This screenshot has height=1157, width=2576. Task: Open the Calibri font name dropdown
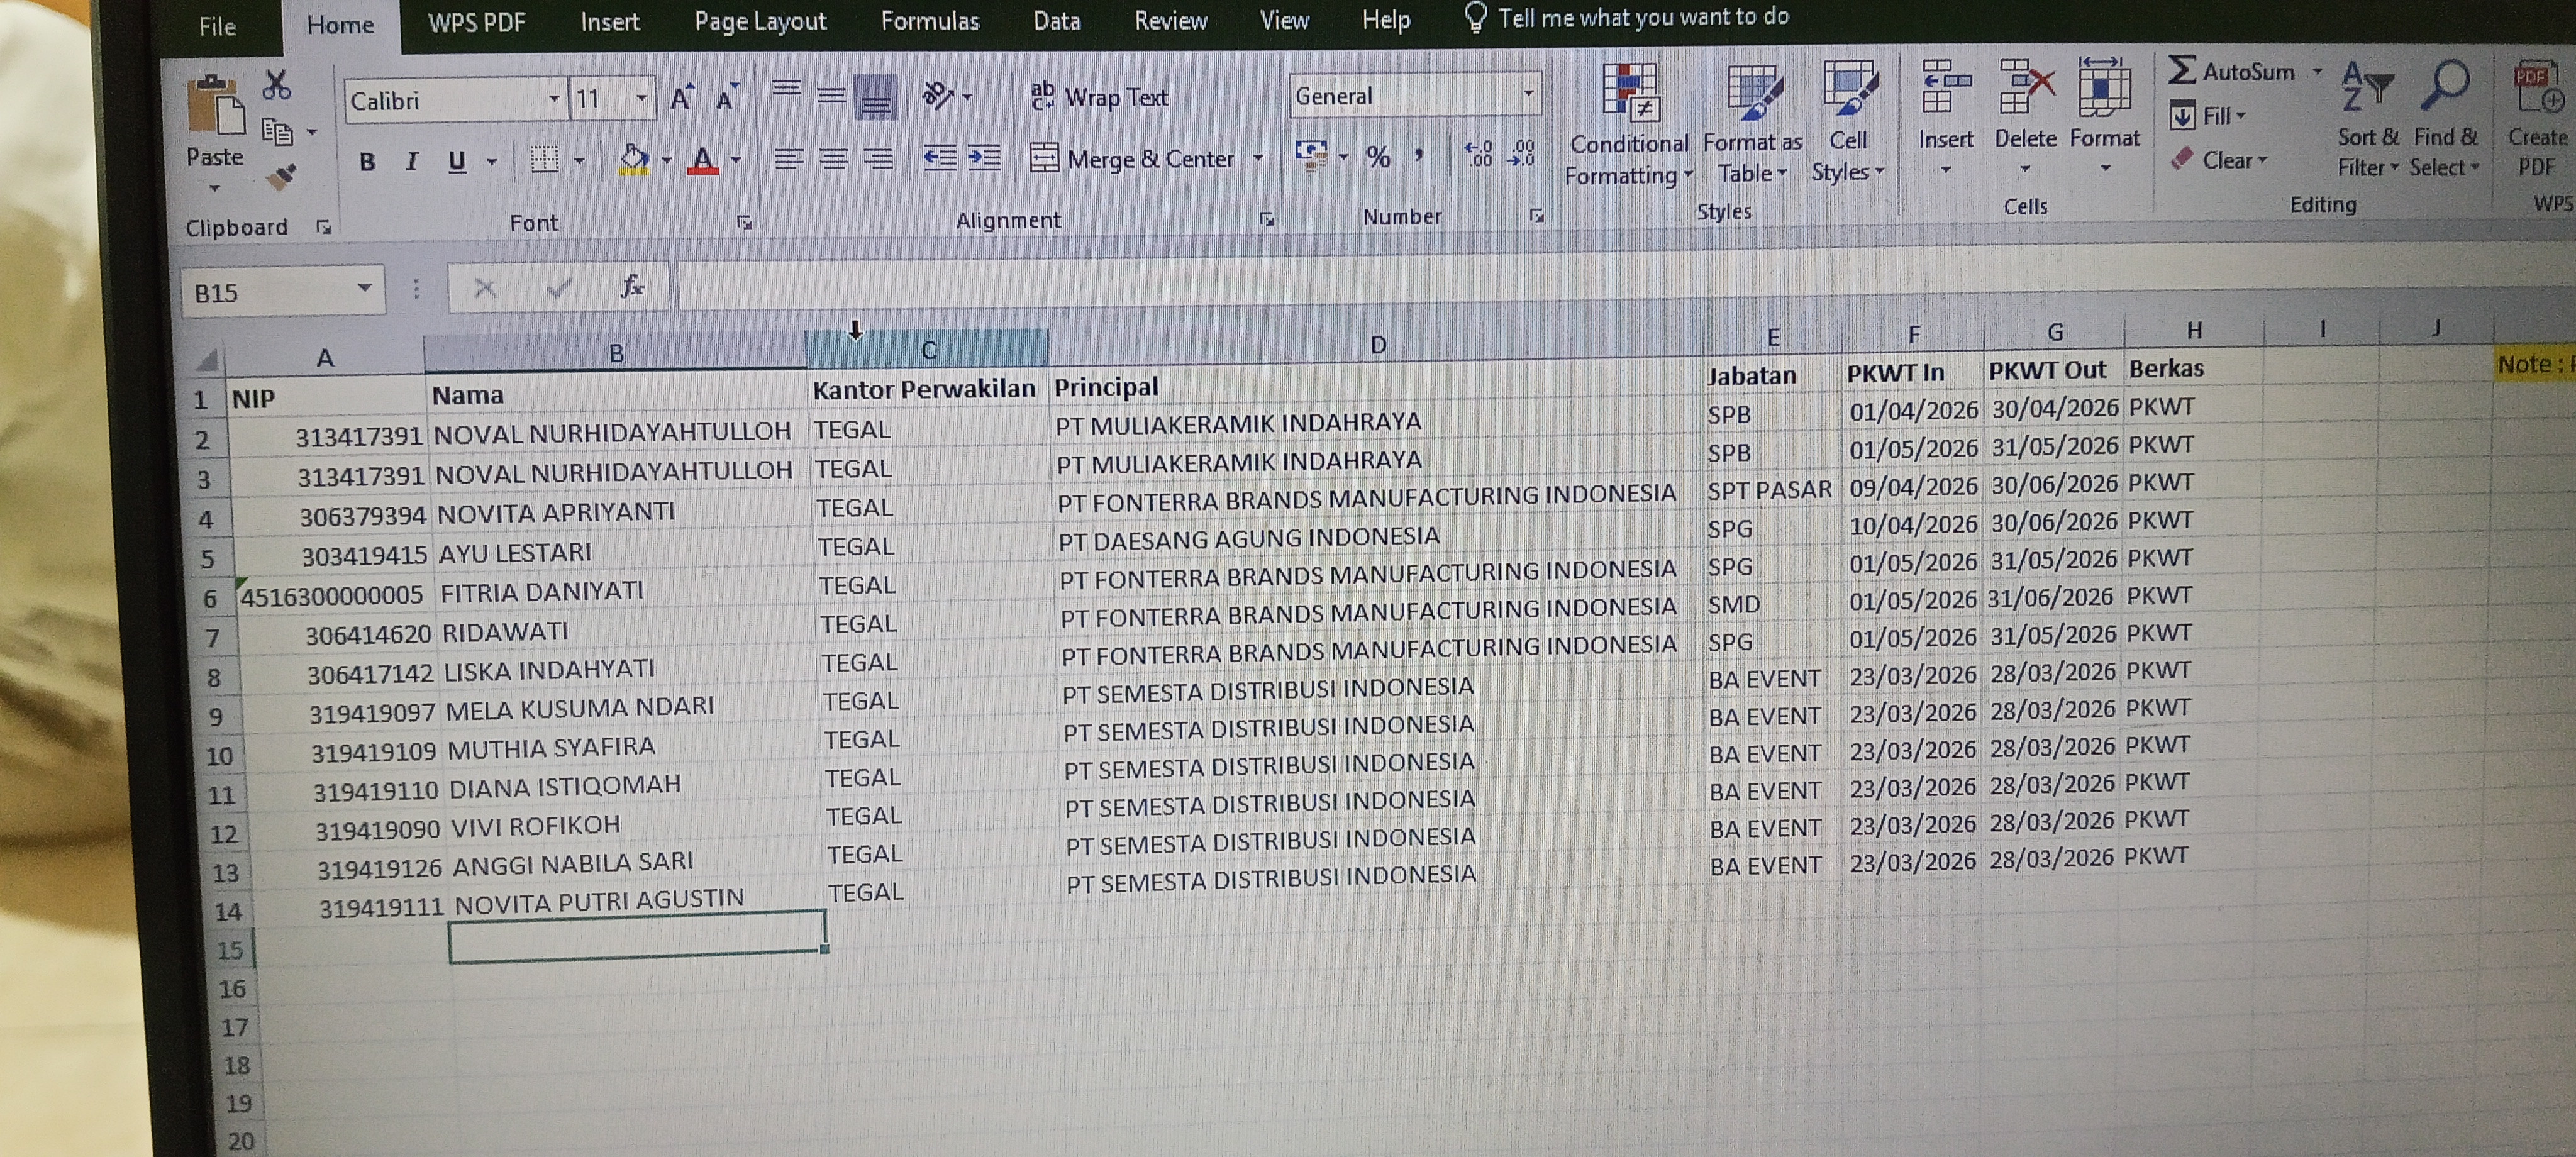553,99
